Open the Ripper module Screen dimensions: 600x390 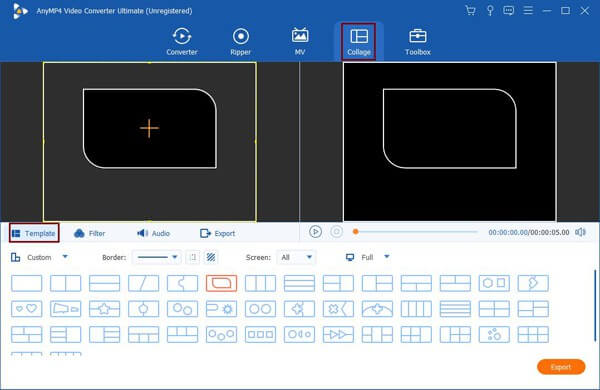pyautogui.click(x=241, y=41)
